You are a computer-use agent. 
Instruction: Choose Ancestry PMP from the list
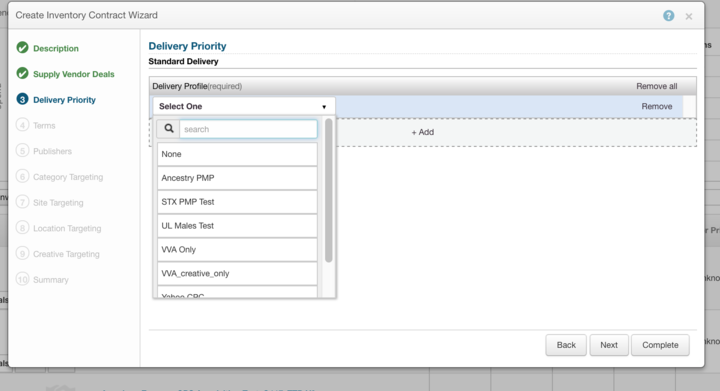(x=237, y=178)
